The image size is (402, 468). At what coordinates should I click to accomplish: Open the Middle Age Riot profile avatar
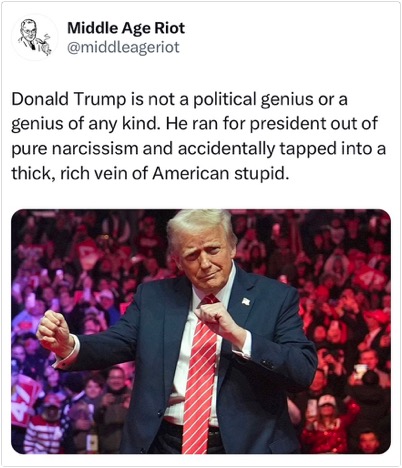click(35, 37)
